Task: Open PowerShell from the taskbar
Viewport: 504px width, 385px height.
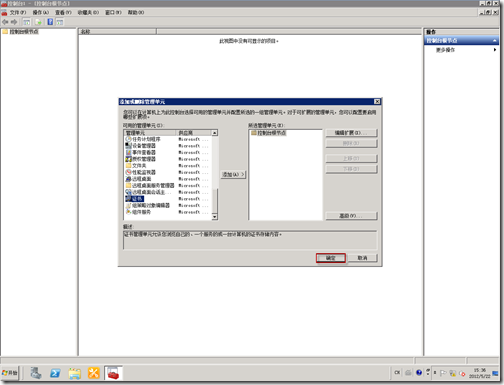Action: pyautogui.click(x=55, y=373)
